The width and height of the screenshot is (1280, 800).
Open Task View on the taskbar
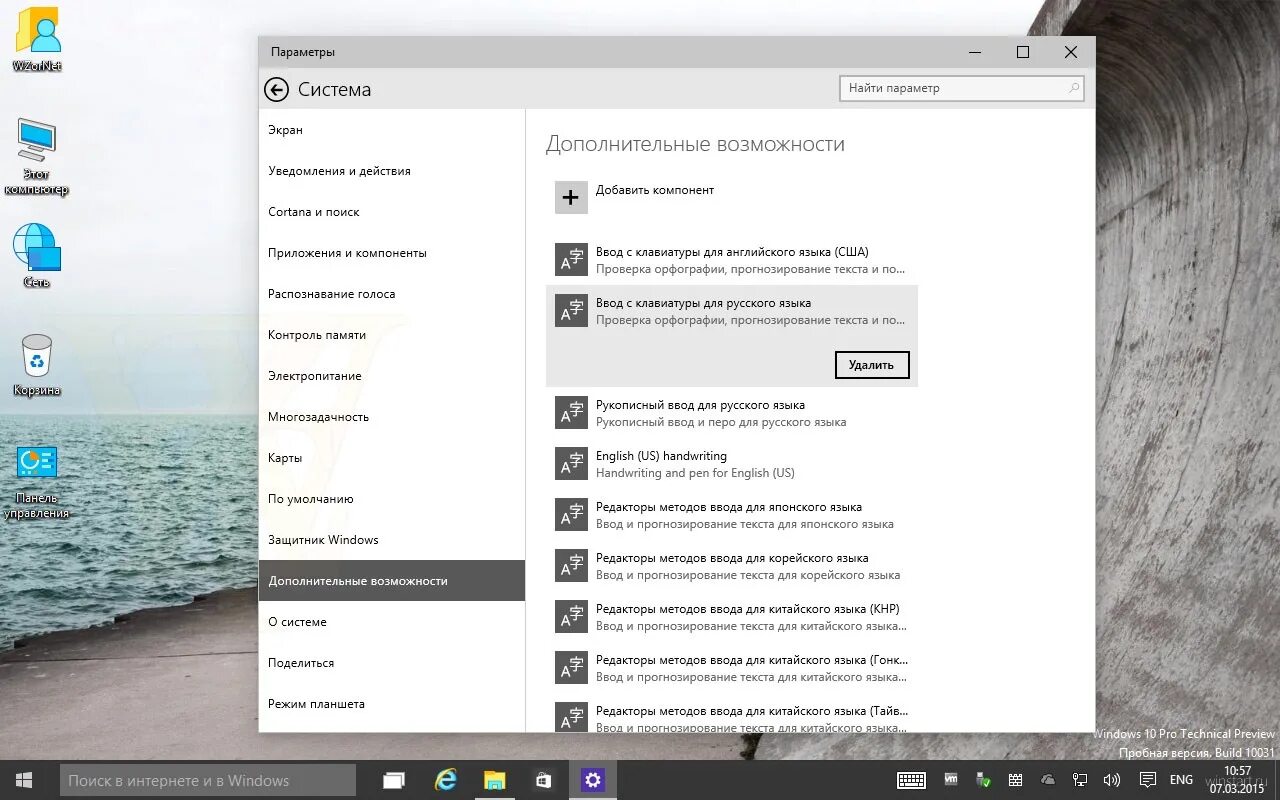point(393,779)
